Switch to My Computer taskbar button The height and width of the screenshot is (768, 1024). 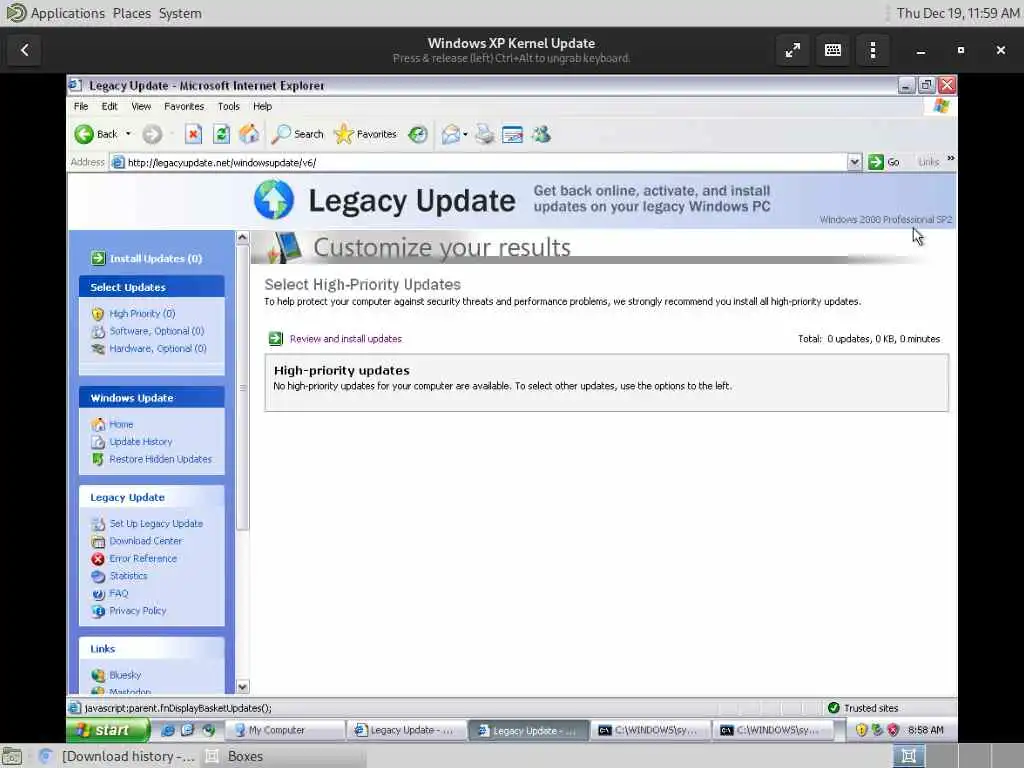285,730
